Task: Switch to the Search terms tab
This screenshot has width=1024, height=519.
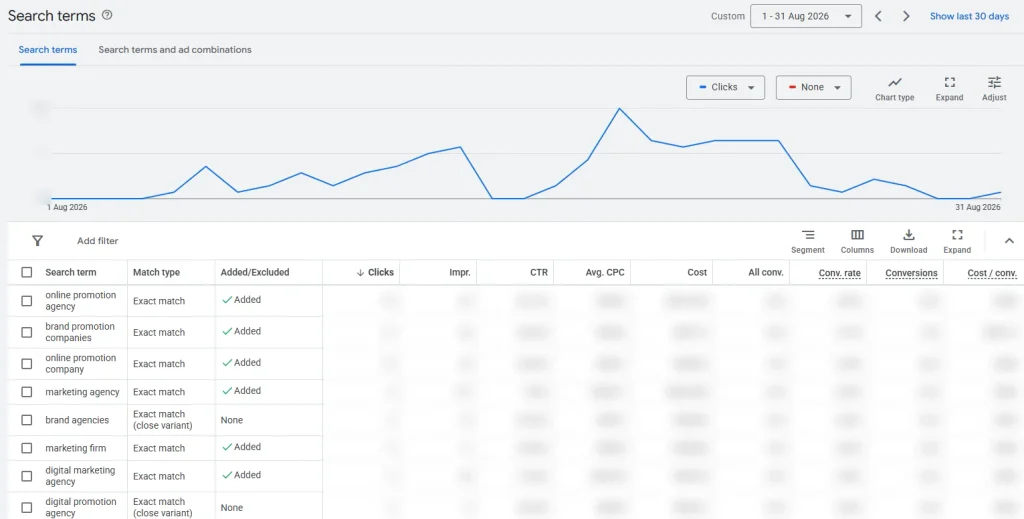Action: pyautogui.click(x=48, y=50)
